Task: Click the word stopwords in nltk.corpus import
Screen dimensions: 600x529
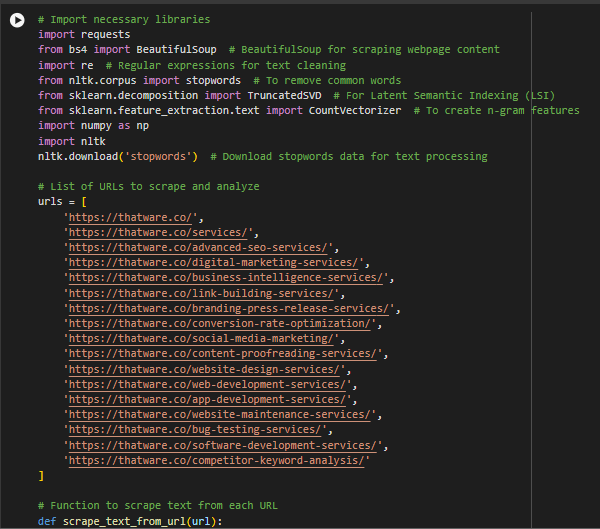Action: (x=213, y=80)
